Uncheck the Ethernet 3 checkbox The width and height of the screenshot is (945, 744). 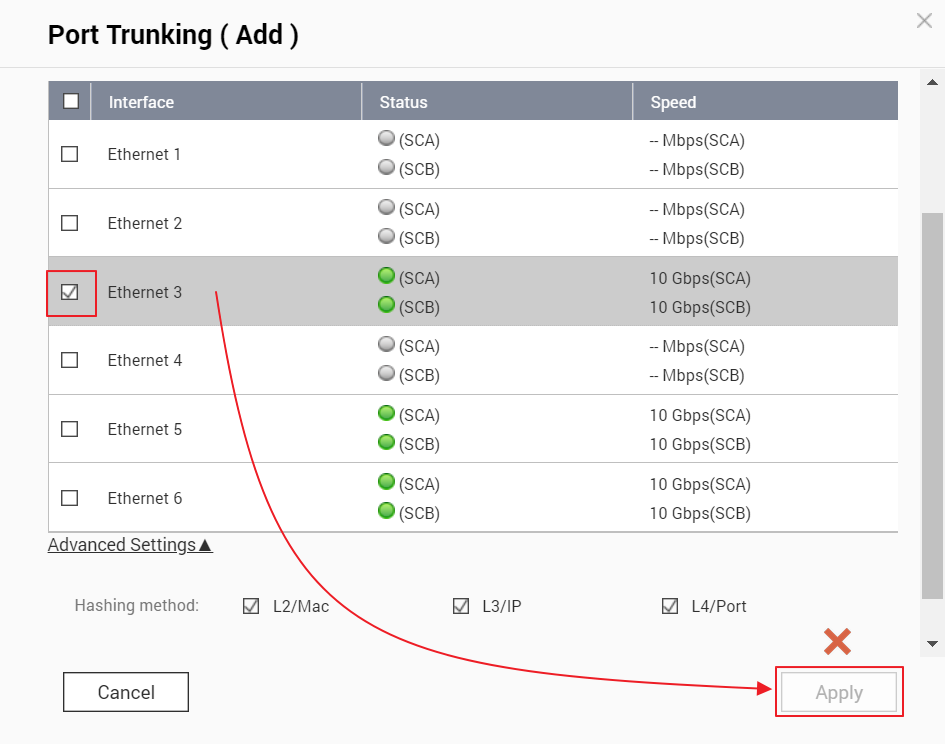coord(70,292)
